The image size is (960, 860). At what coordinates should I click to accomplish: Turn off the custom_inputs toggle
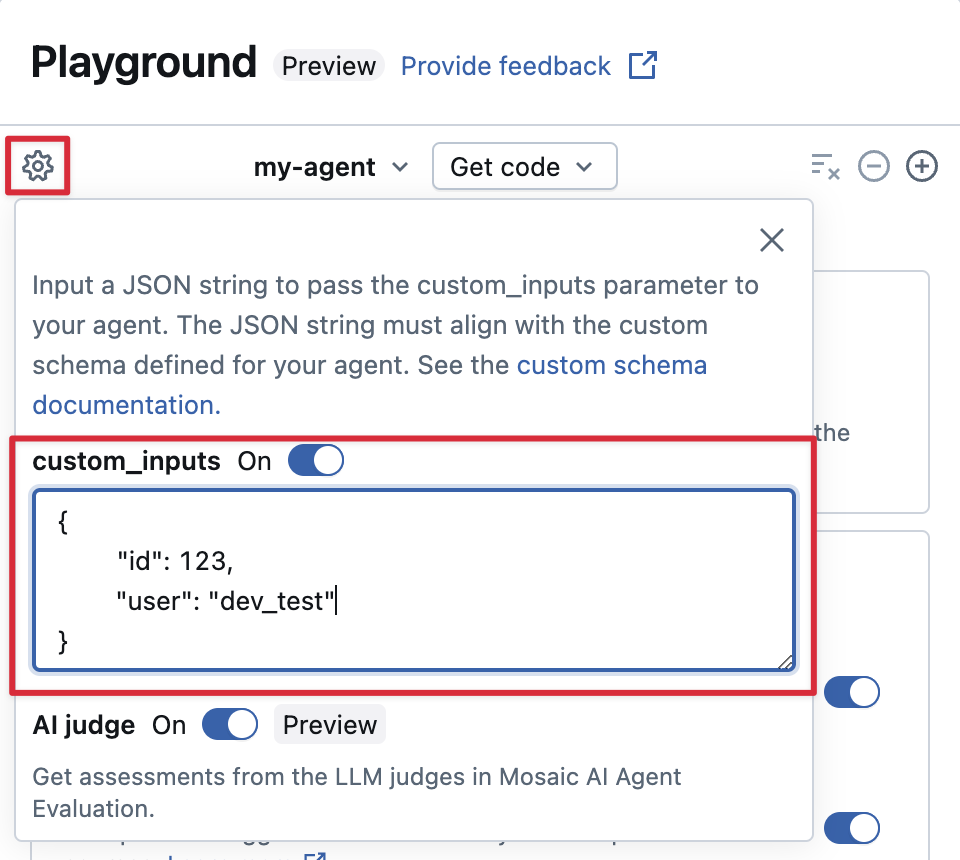tap(316, 460)
